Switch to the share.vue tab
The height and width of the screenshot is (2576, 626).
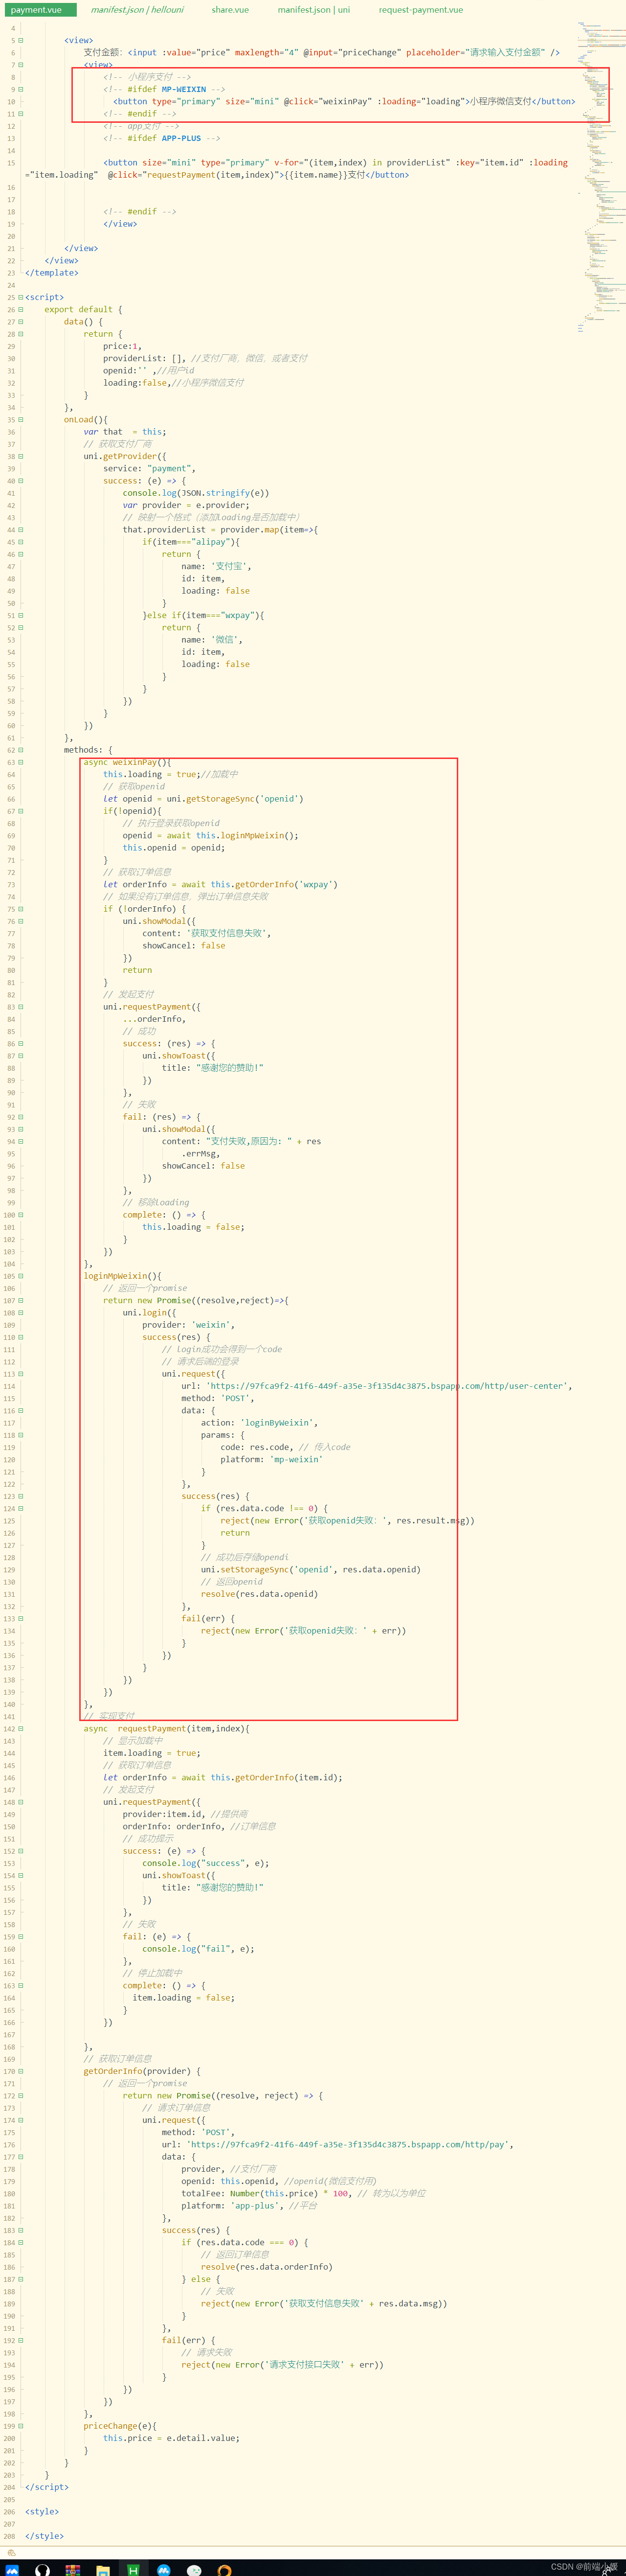(x=230, y=10)
